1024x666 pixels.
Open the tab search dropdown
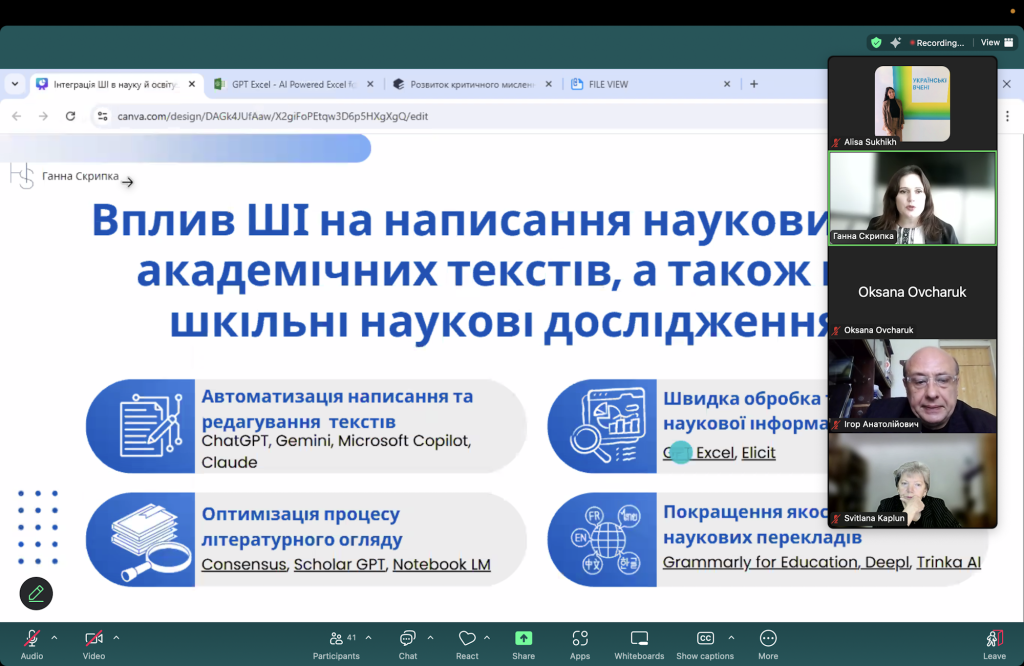(15, 84)
